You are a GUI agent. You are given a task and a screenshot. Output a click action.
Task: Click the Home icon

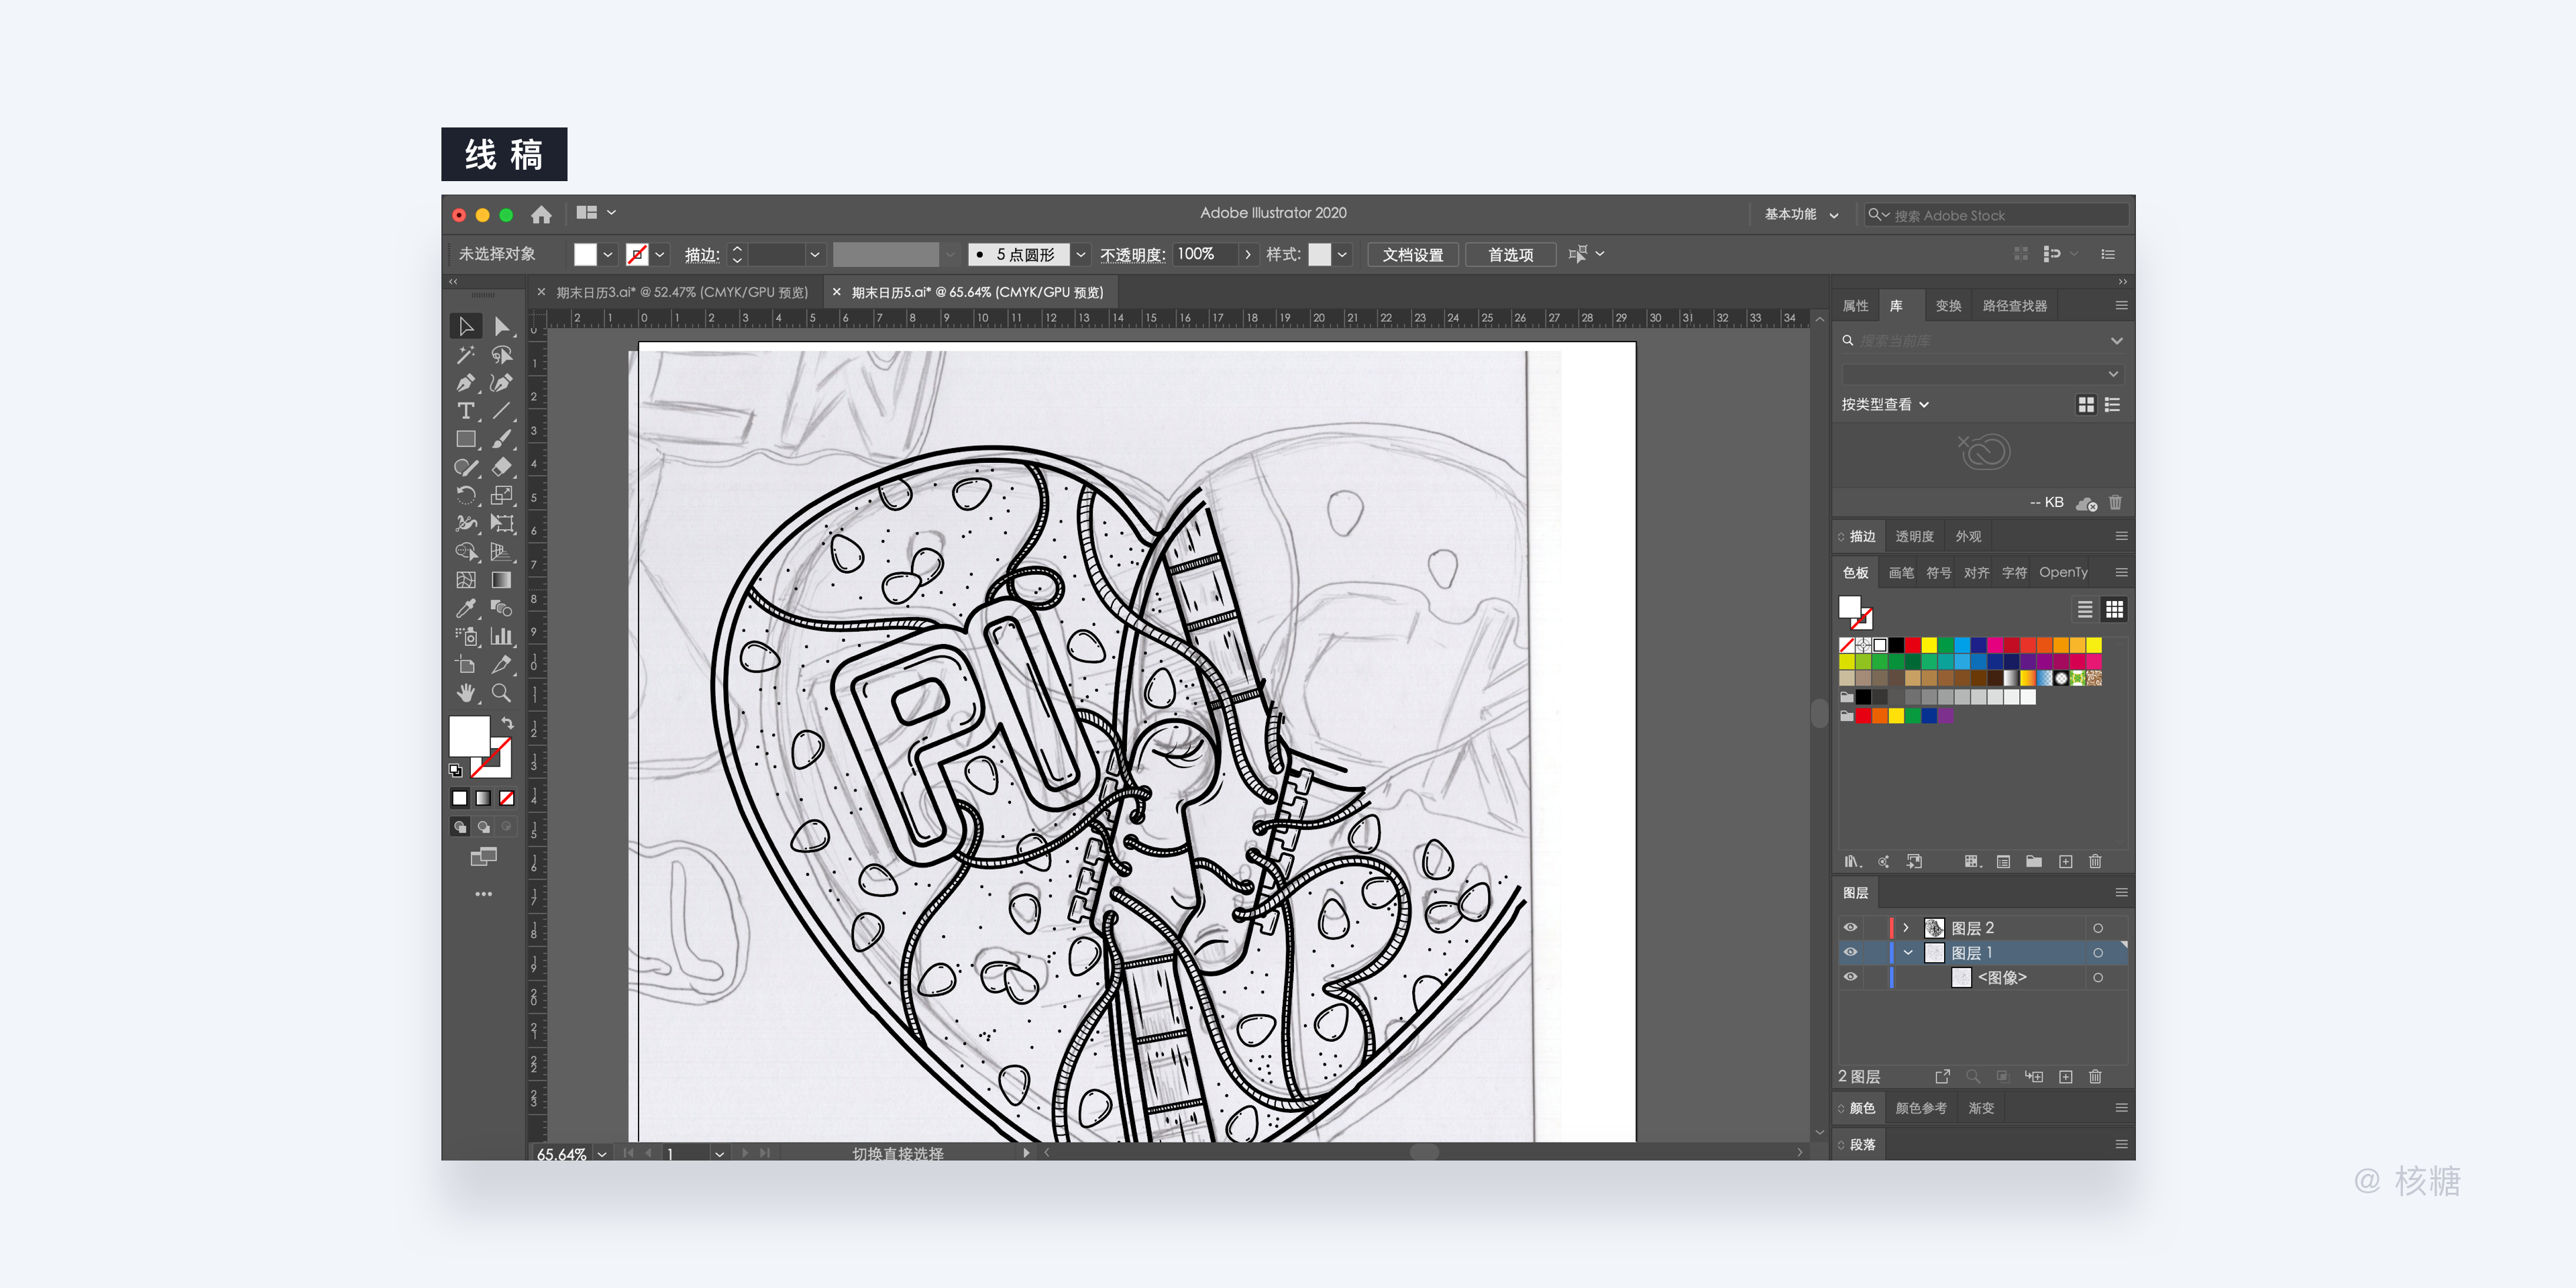541,214
